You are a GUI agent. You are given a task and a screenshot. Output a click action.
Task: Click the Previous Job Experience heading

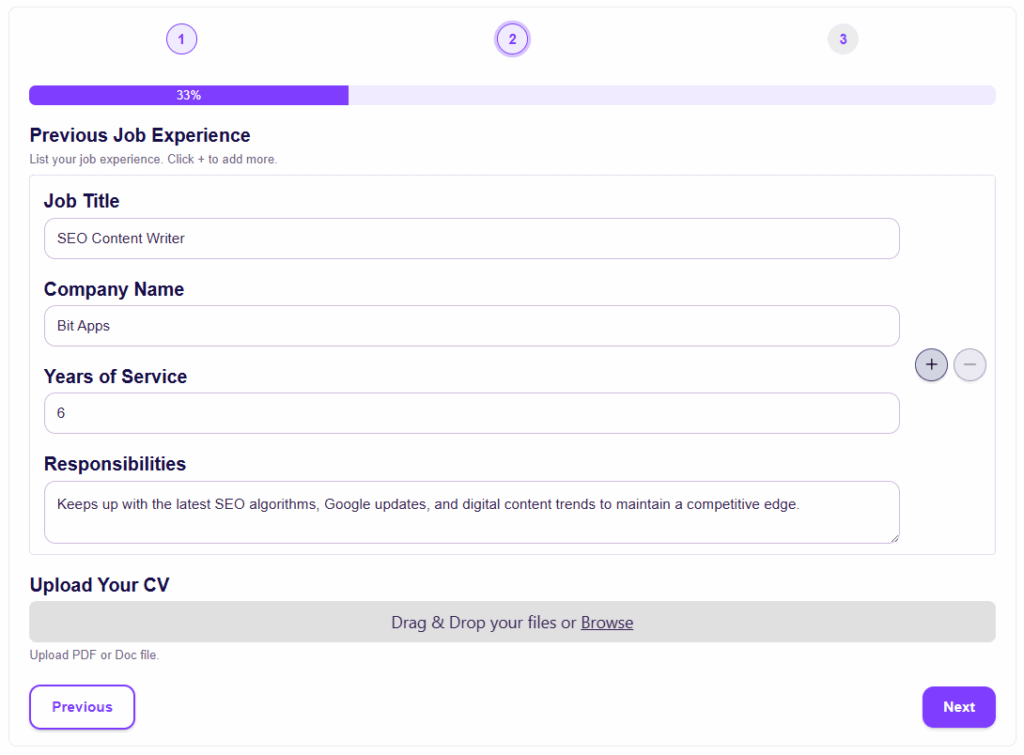140,135
